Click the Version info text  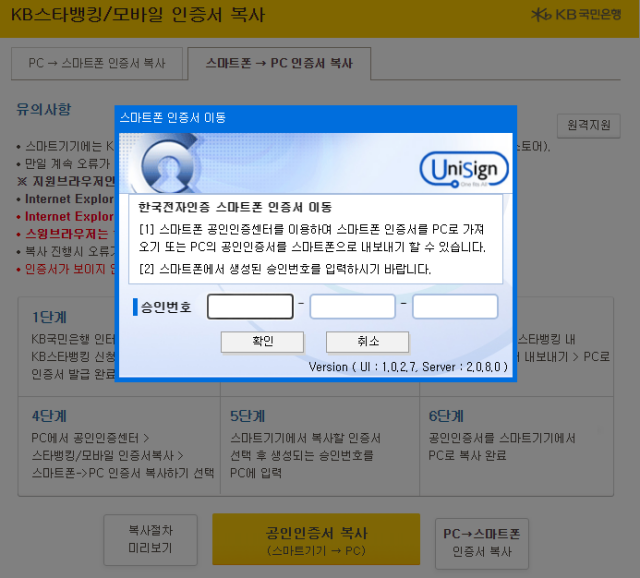pyautogui.click(x=408, y=367)
